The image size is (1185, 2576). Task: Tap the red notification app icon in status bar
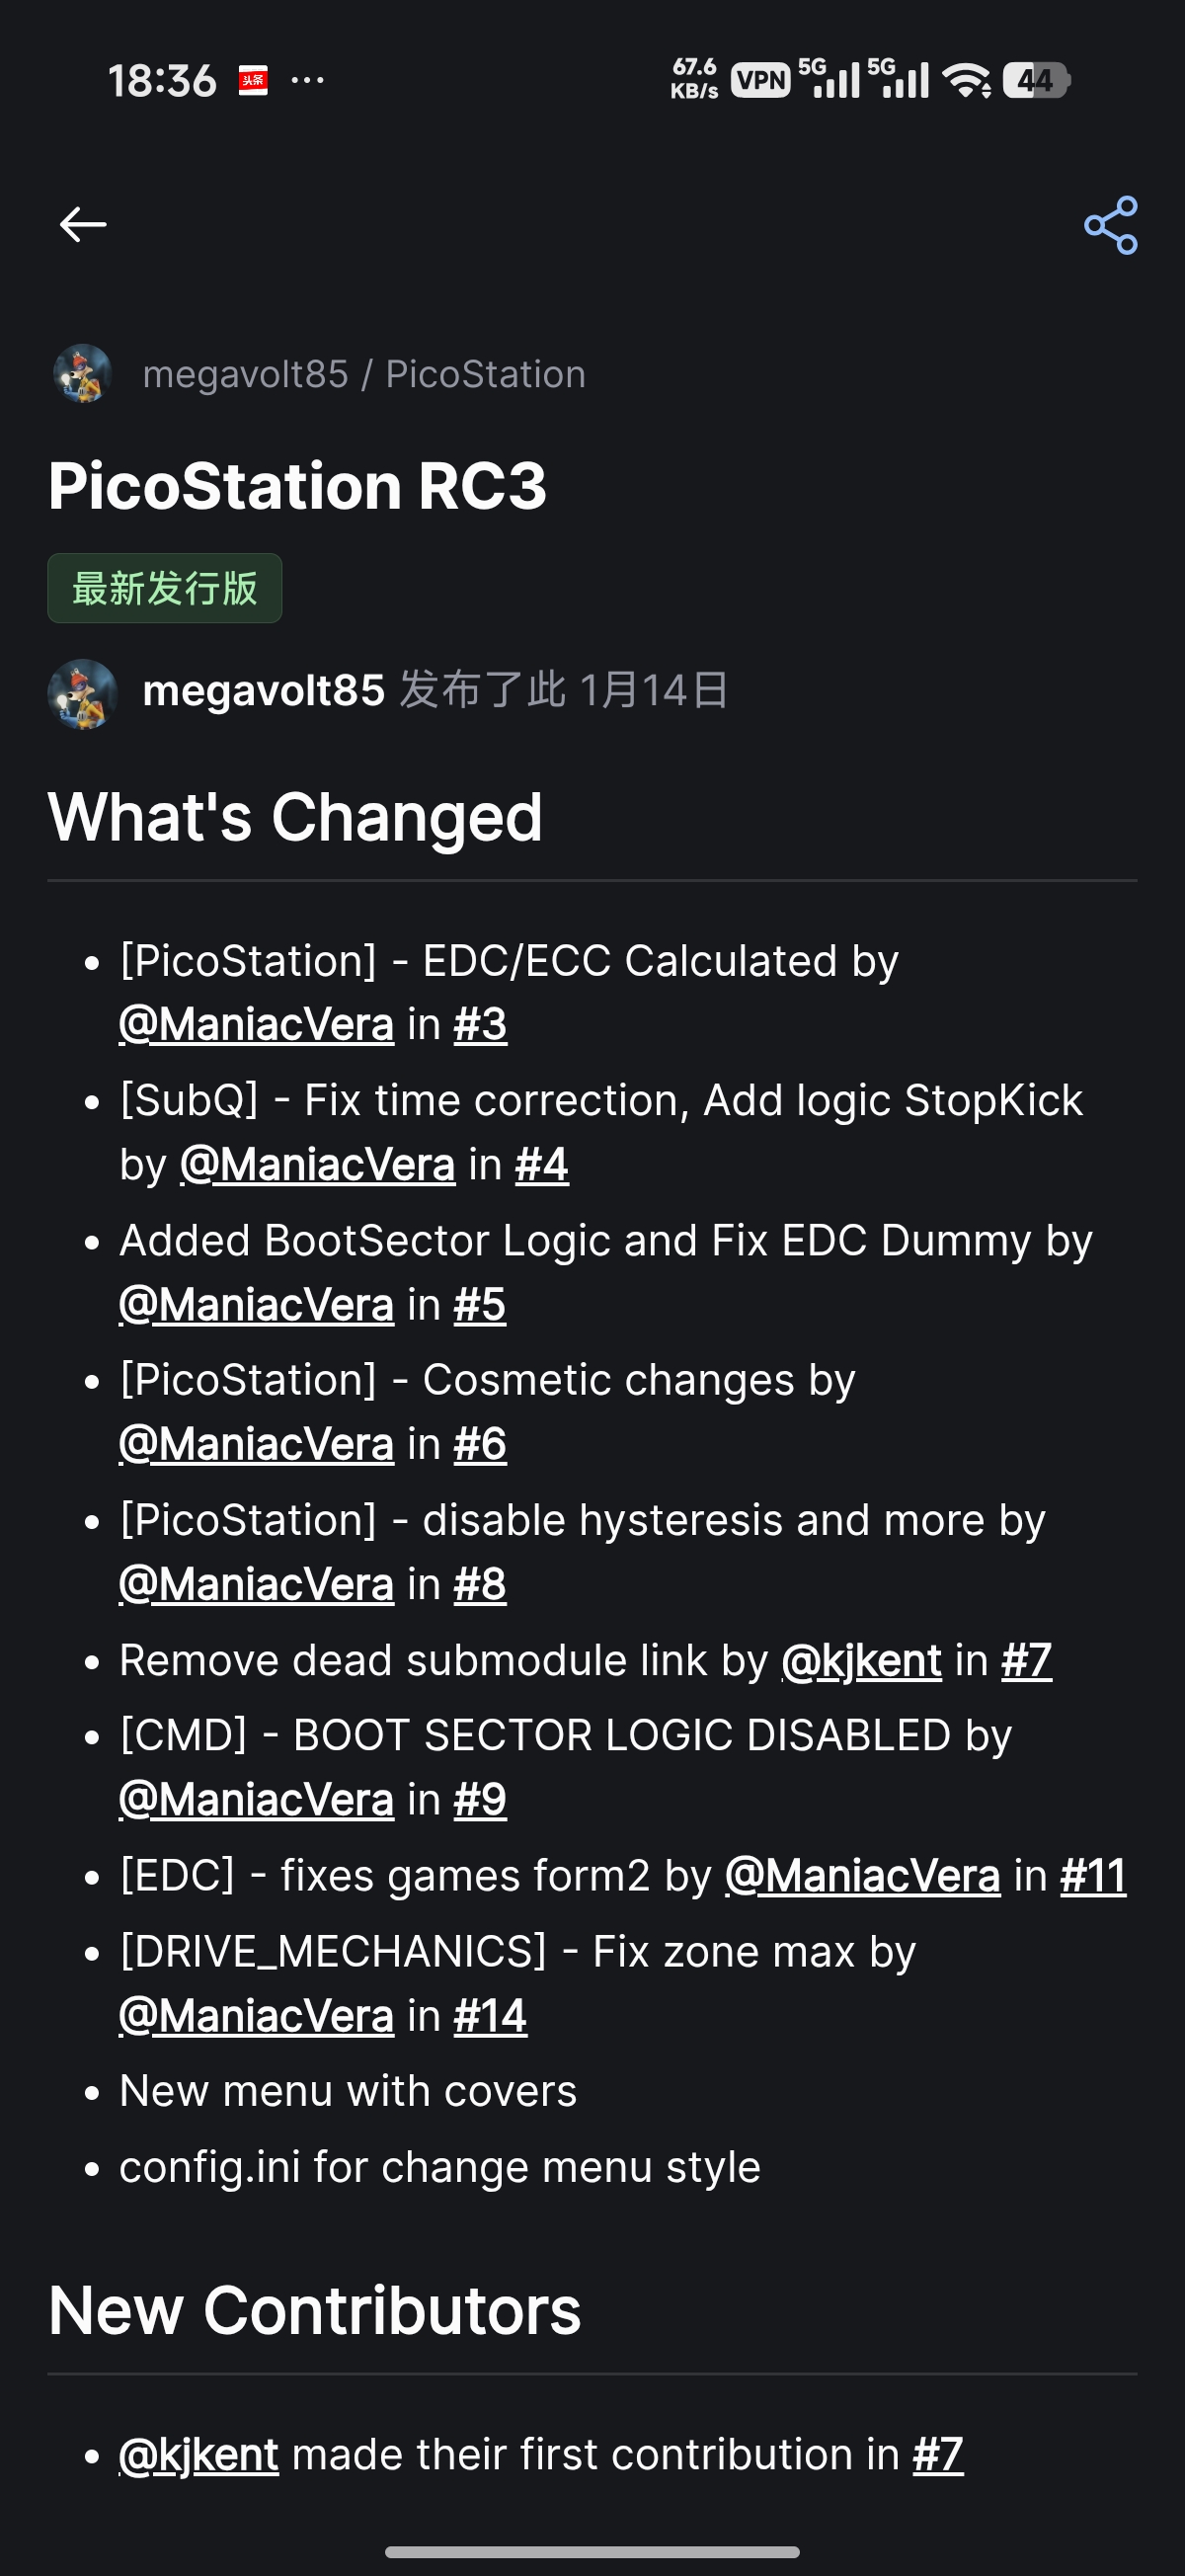click(x=253, y=80)
